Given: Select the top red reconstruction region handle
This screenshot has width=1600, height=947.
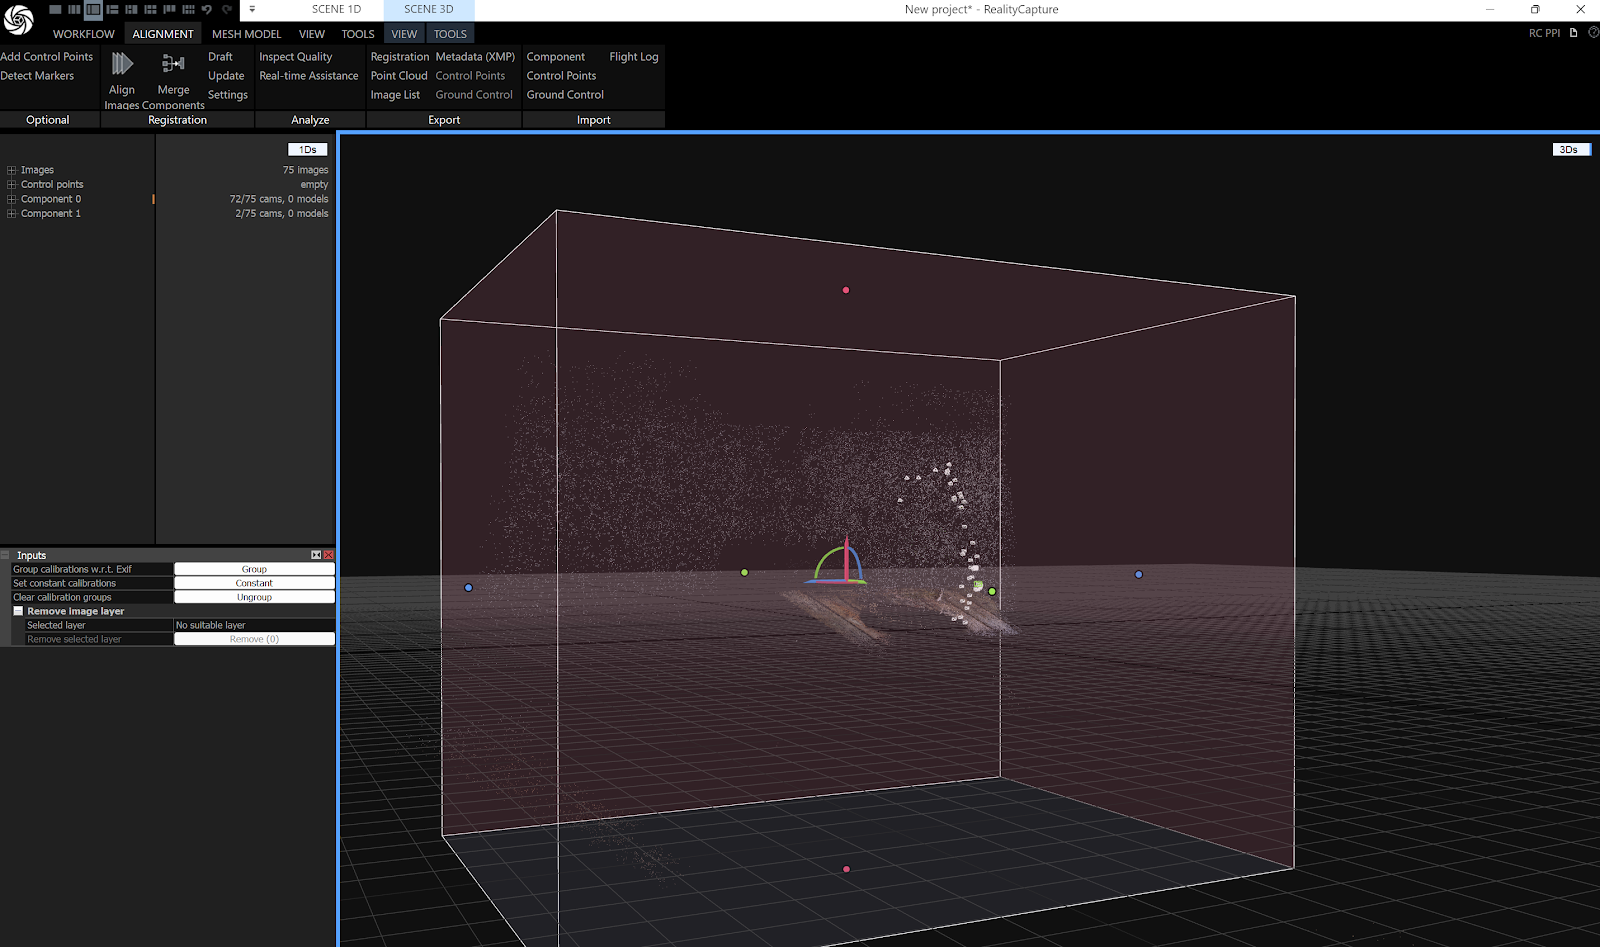Looking at the screenshot, I should [x=846, y=290].
